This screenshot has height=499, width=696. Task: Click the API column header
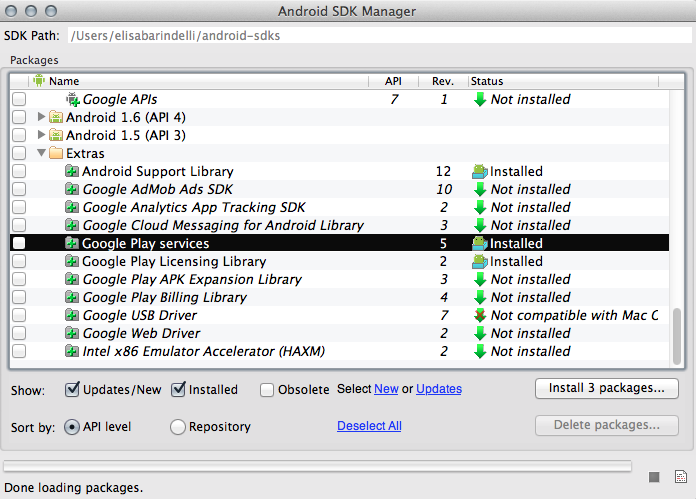point(393,81)
